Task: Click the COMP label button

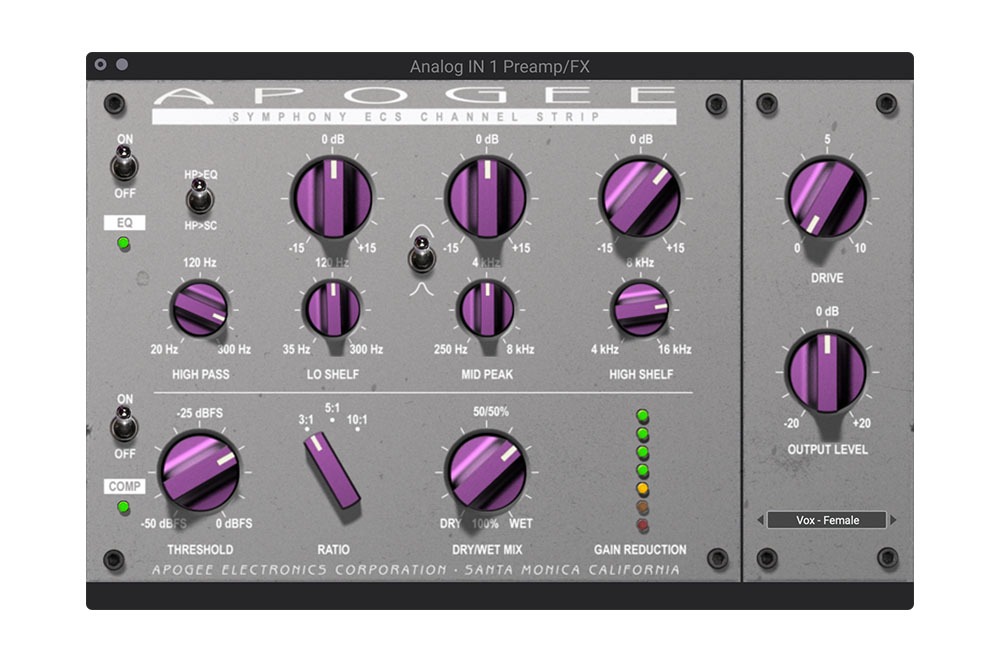Action: tap(124, 487)
